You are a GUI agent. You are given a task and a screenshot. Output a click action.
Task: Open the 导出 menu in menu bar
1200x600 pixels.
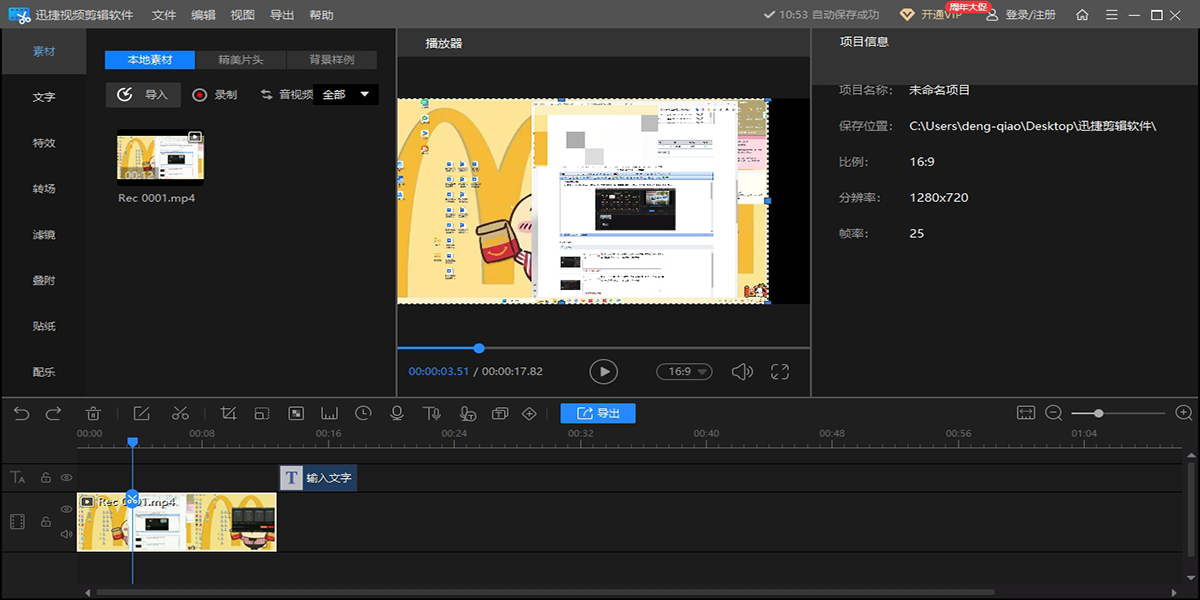(x=282, y=15)
